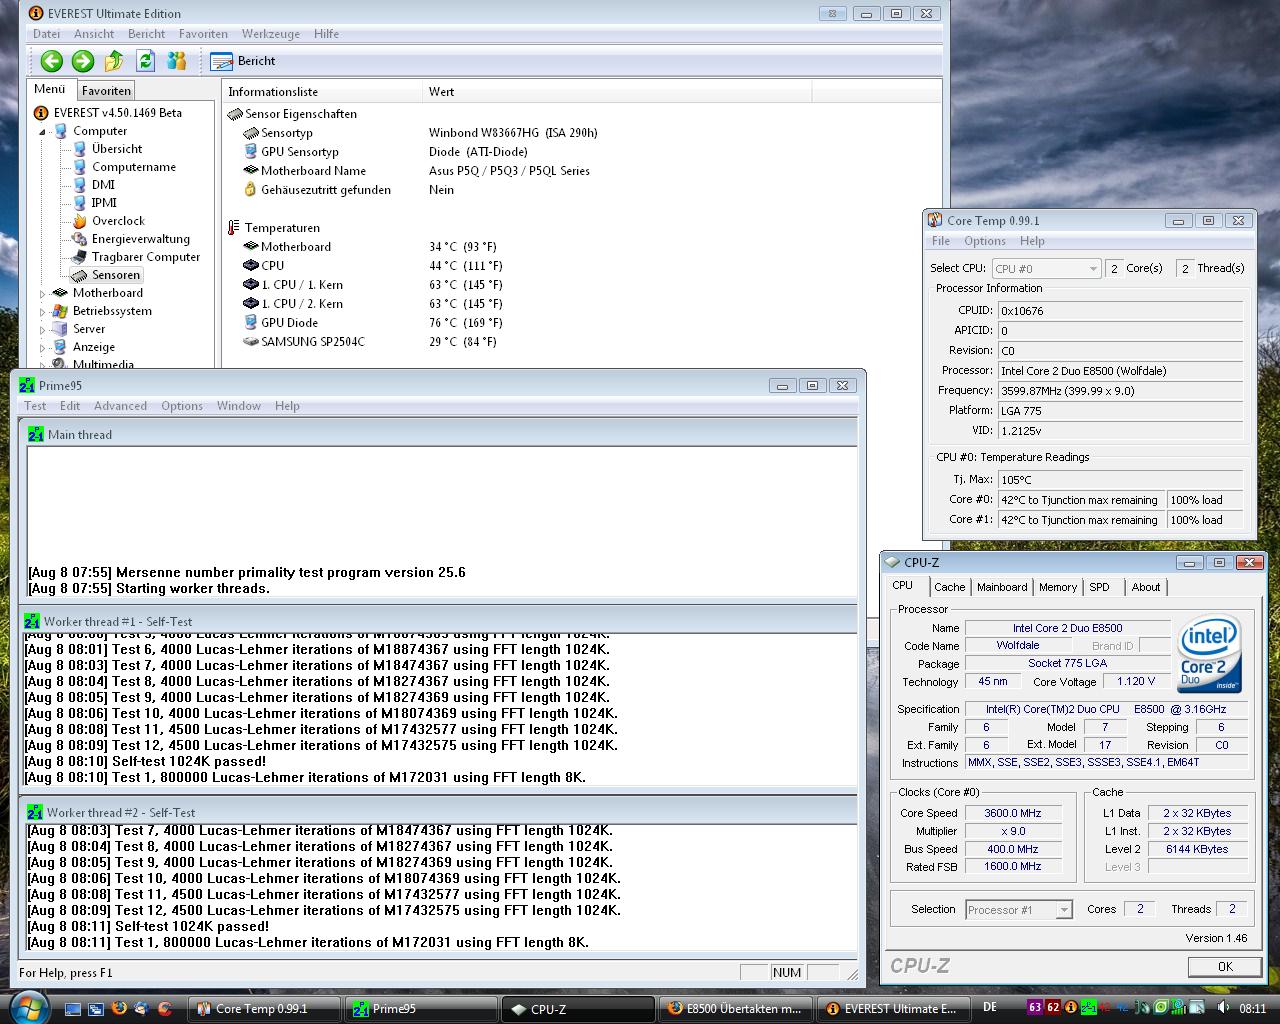Image resolution: width=1280 pixels, height=1024 pixels.
Task: Switch to the EVEREST Ultimate taskbar button
Action: [893, 1009]
